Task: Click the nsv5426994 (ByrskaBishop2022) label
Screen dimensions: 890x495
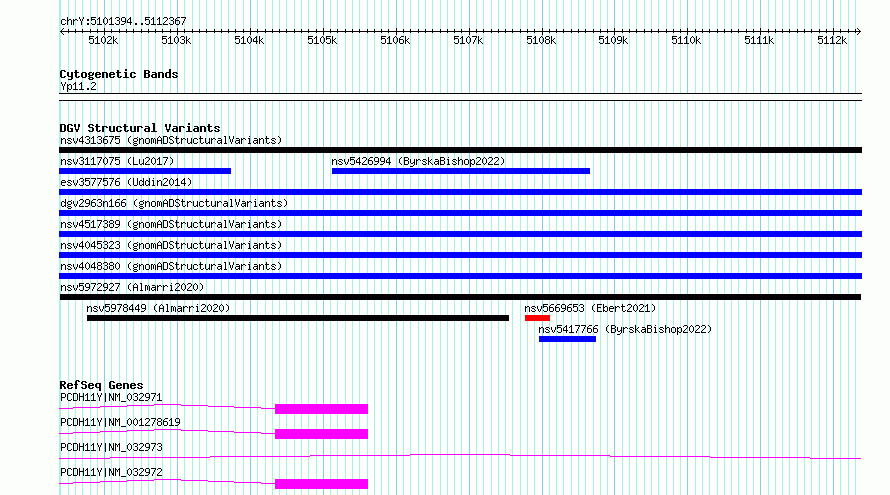Action: pyautogui.click(x=418, y=161)
